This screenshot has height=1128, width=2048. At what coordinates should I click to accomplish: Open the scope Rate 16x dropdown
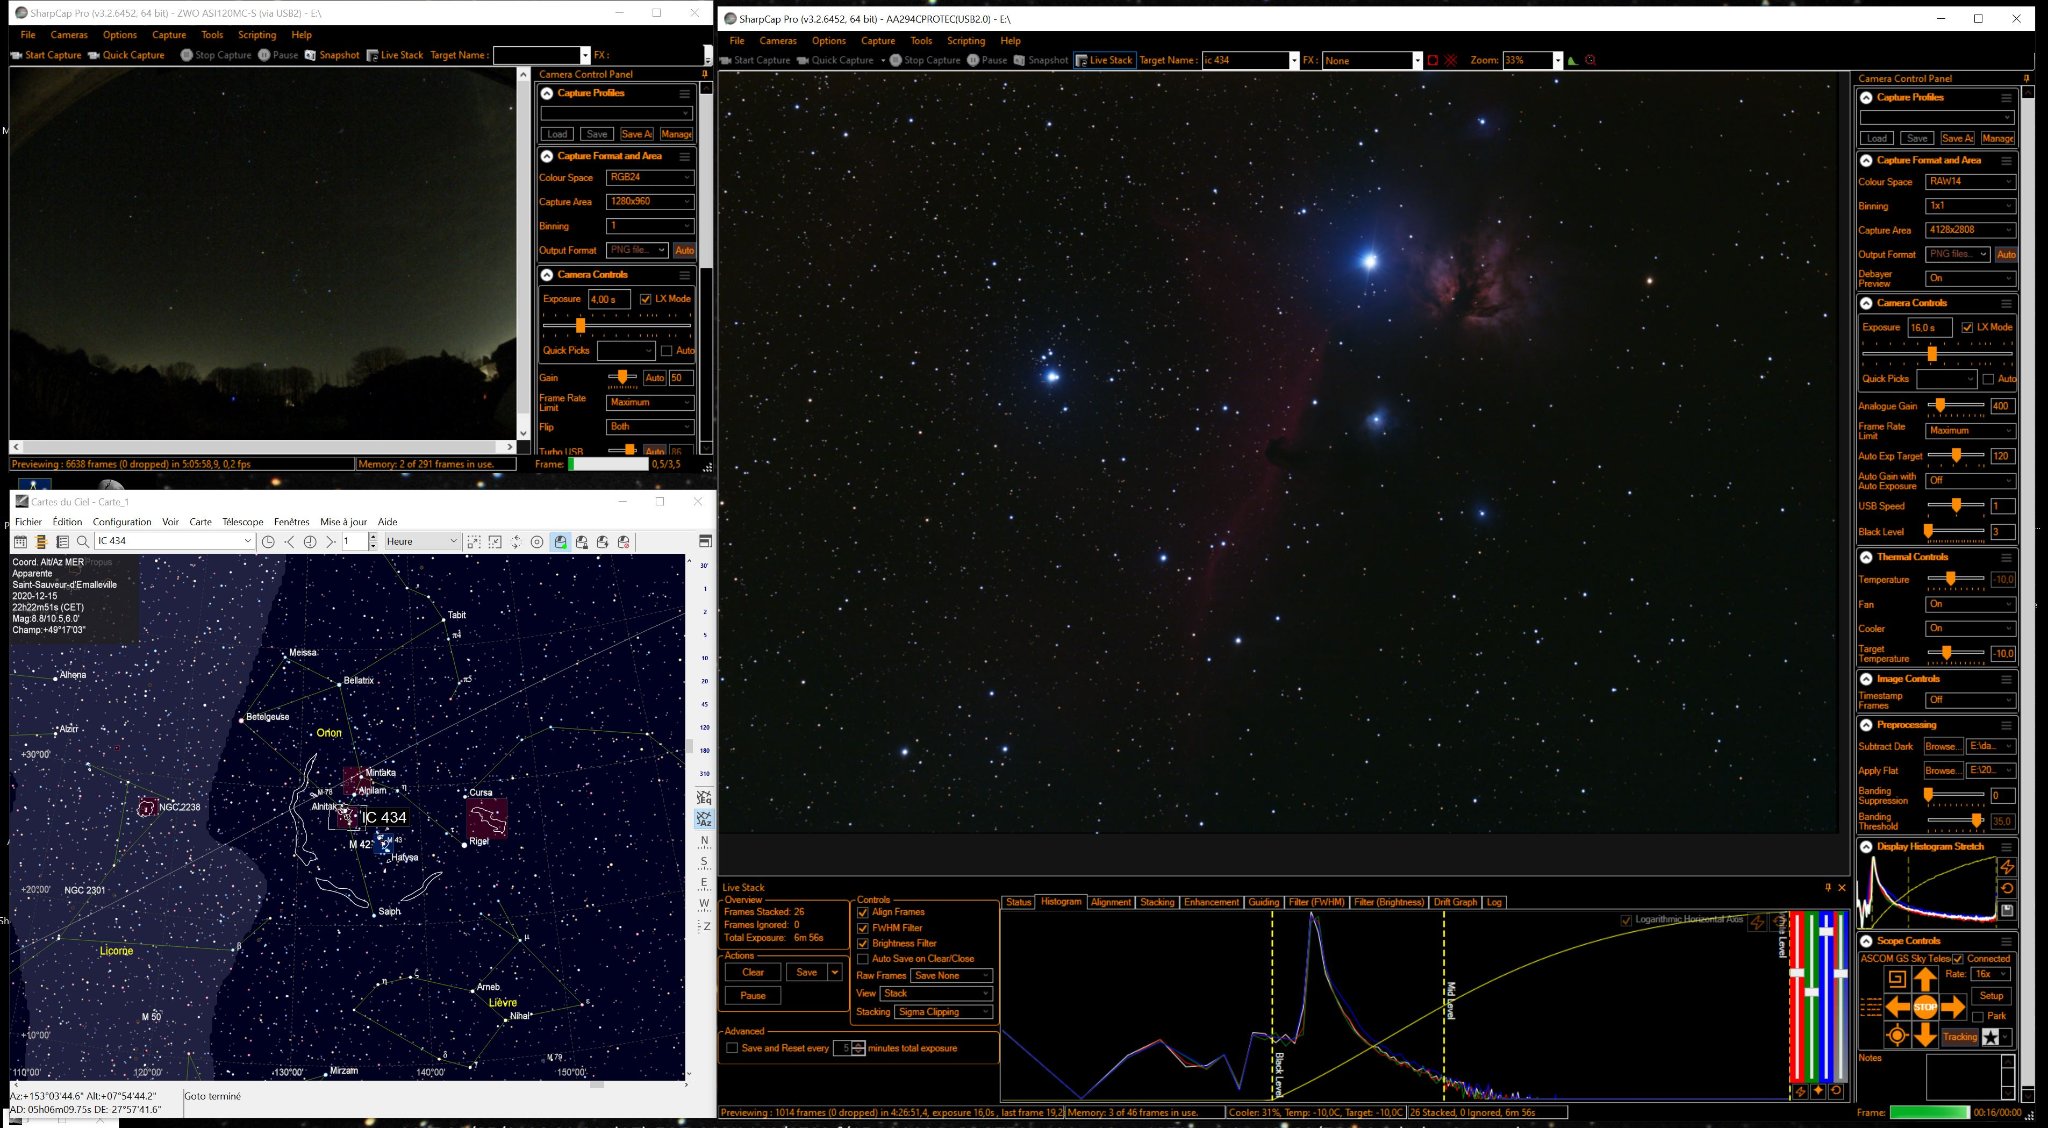point(1990,974)
